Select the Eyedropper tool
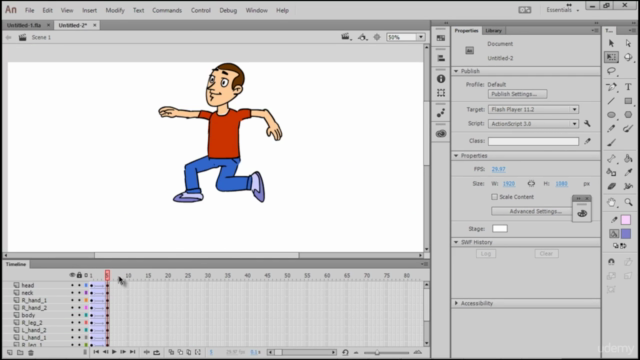This screenshot has width=640, height=360. click(628, 173)
